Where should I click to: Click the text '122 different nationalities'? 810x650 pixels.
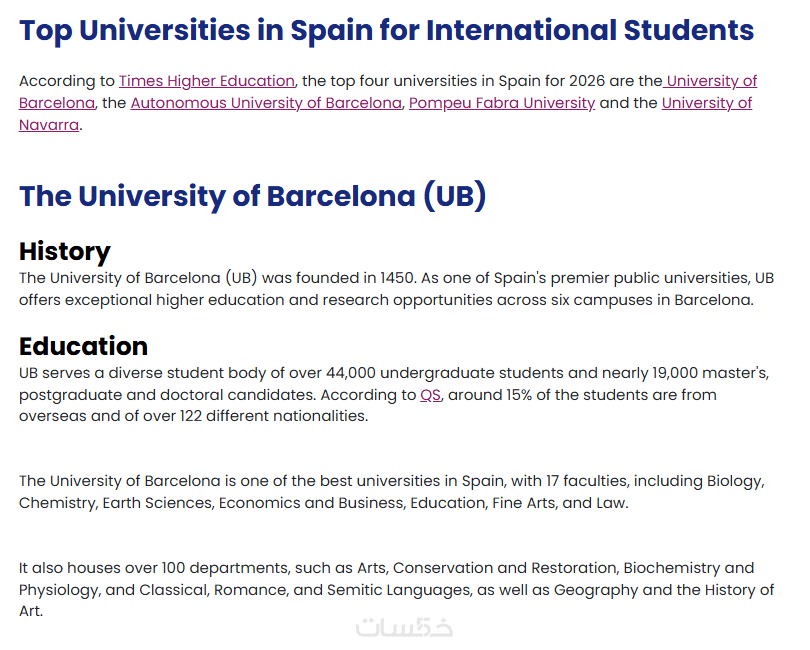pos(273,416)
